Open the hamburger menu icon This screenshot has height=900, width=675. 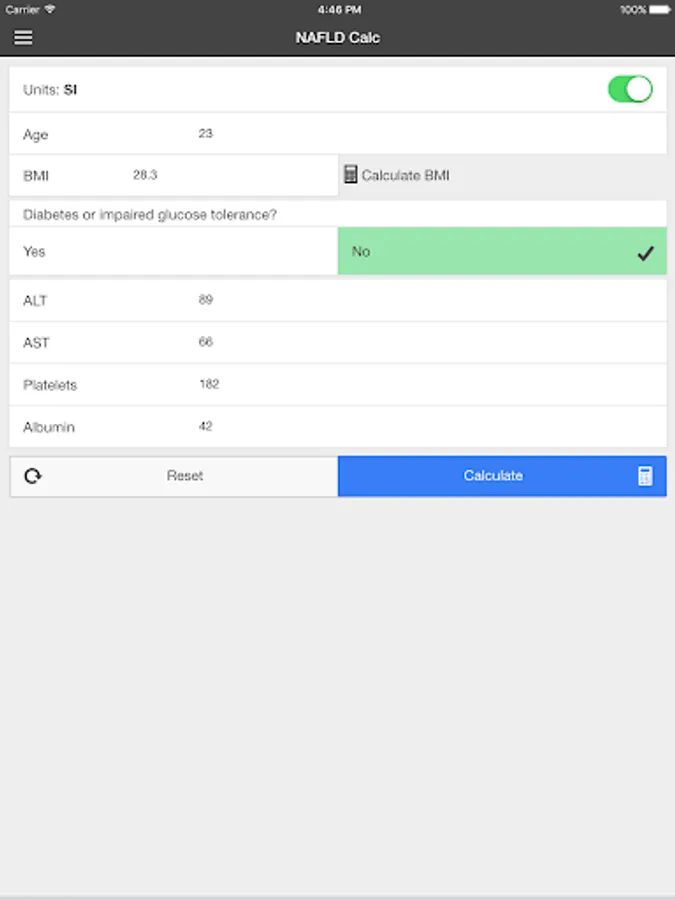point(23,37)
